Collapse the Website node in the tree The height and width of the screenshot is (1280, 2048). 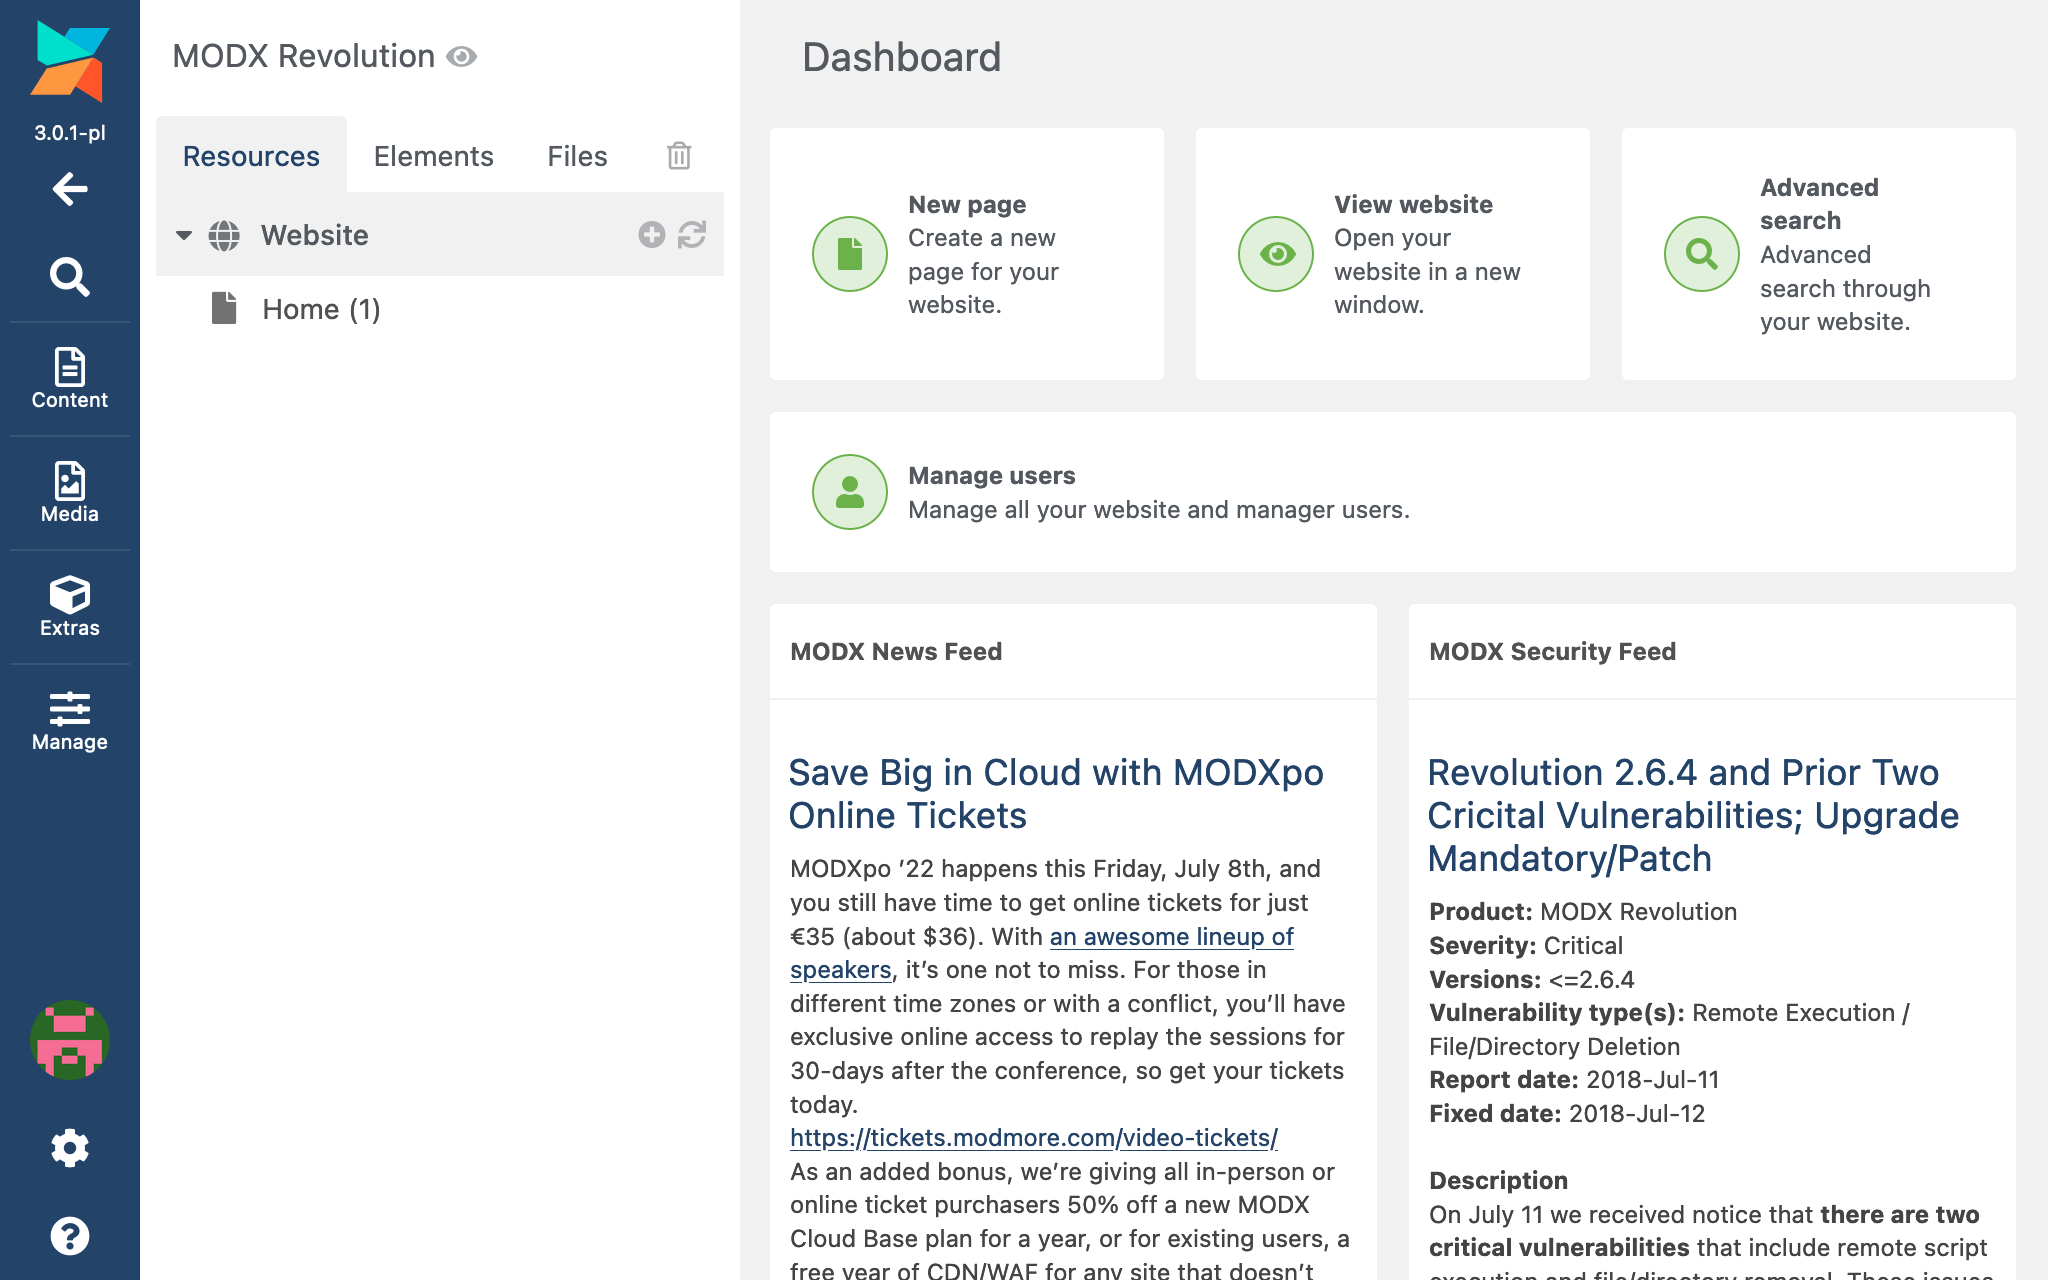click(183, 235)
